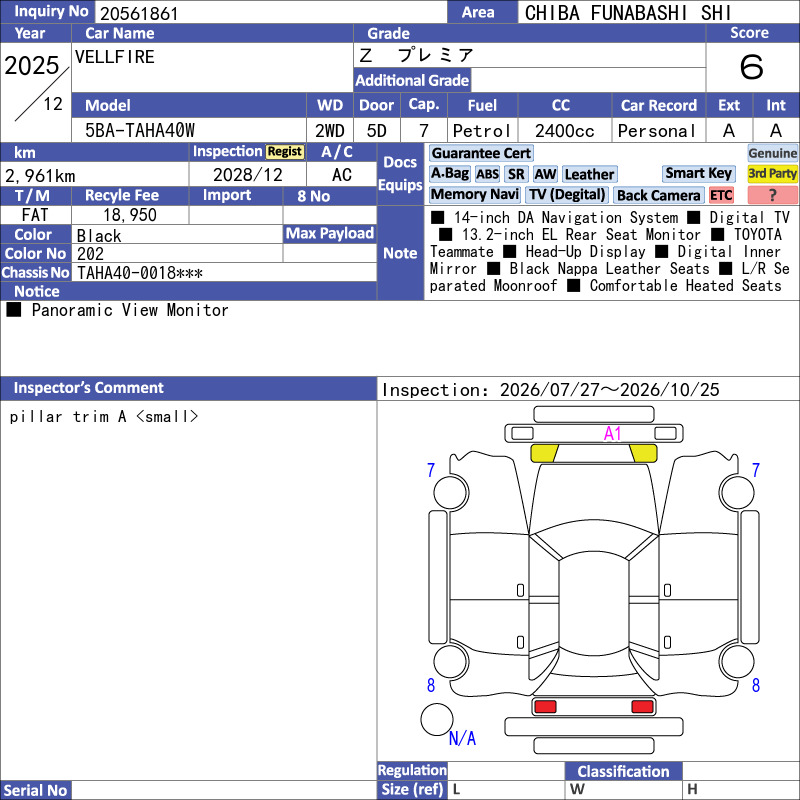Click the score value 6

pyautogui.click(x=752, y=67)
